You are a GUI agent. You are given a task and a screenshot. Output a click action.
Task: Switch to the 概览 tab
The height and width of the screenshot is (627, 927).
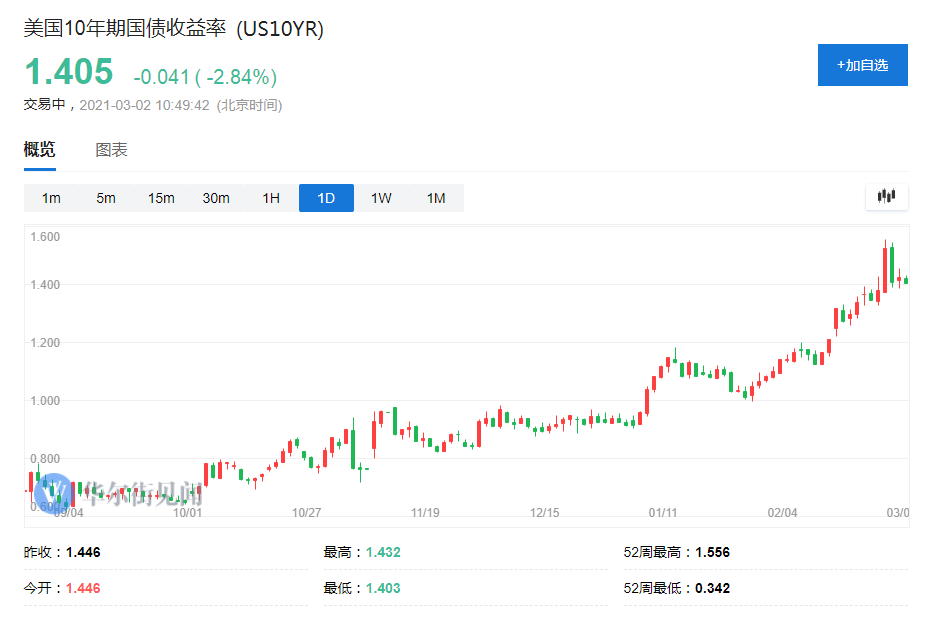pos(40,150)
